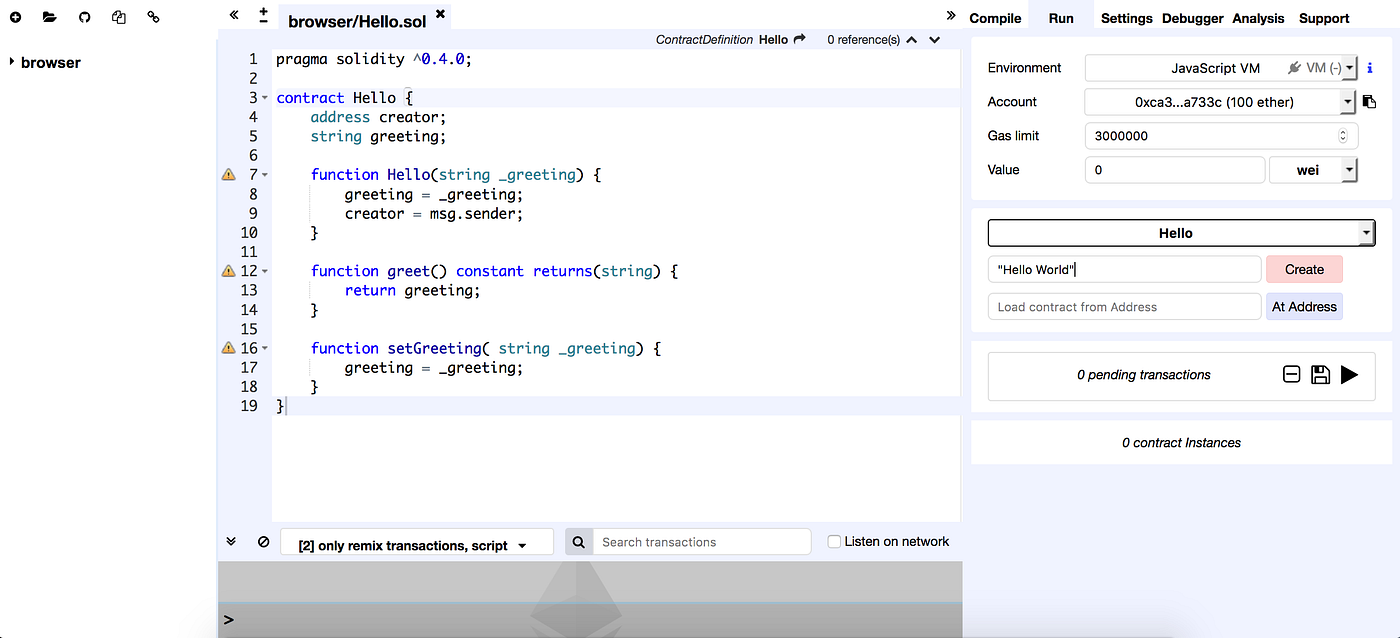
Task: Switch to the Compile tab
Action: (996, 17)
